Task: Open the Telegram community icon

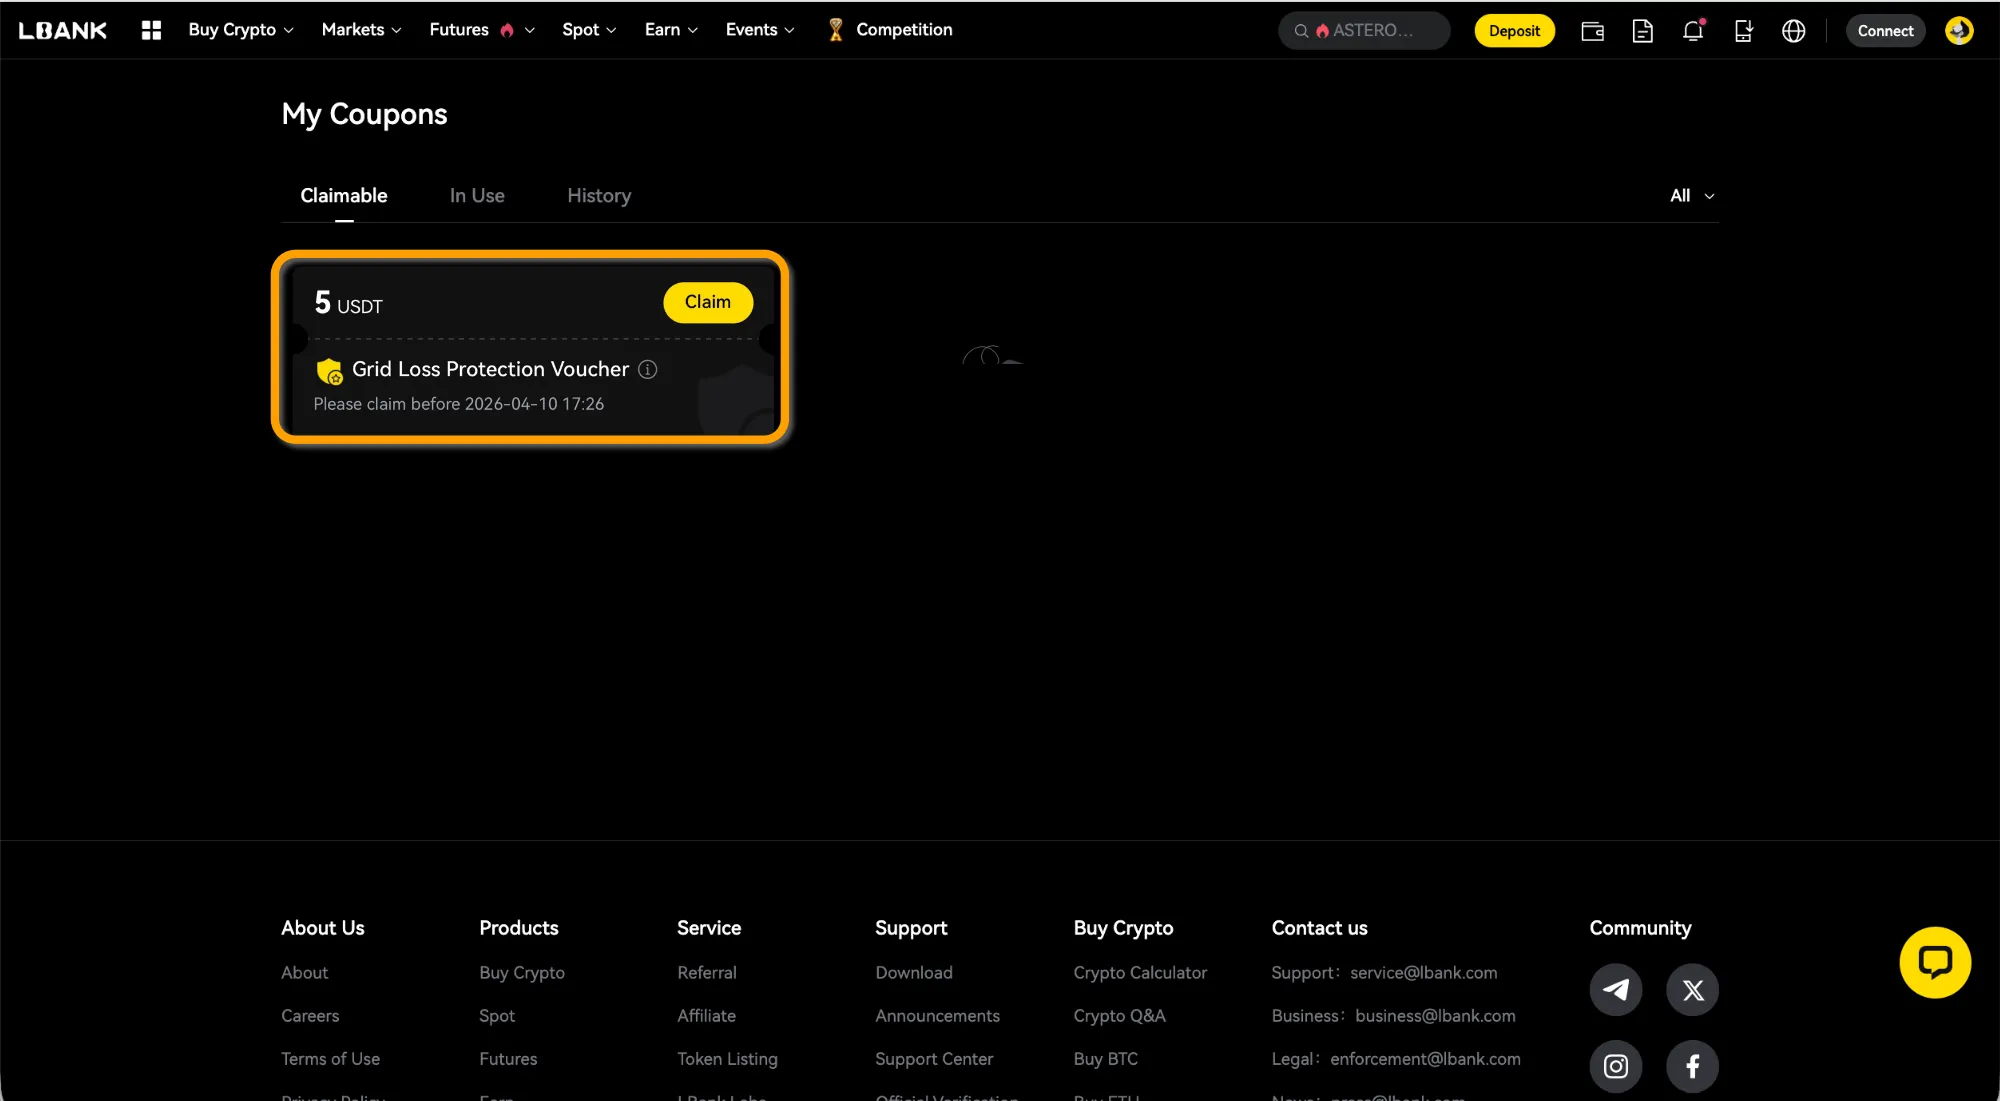Action: pyautogui.click(x=1615, y=990)
